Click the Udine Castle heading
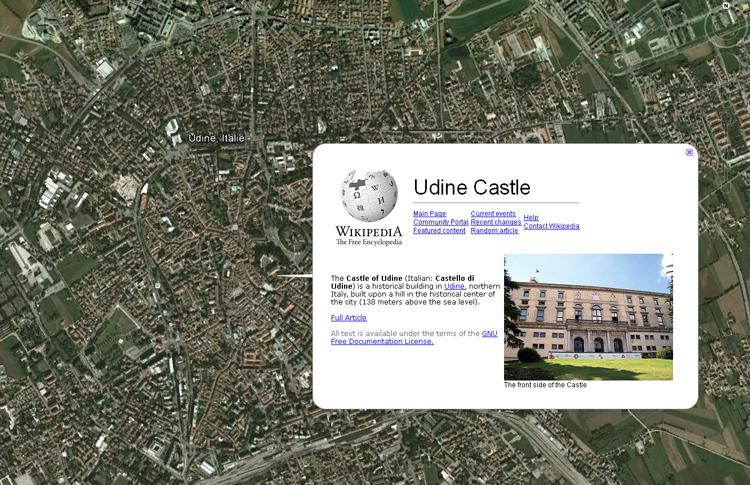 (472, 187)
